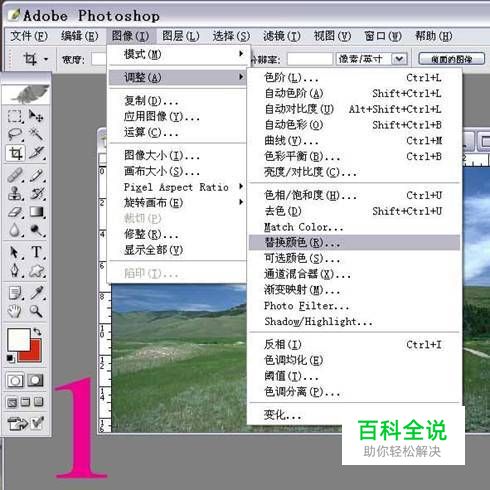This screenshot has width=490, height=490.
Task: Select the Hand tool
Action: tap(15, 311)
